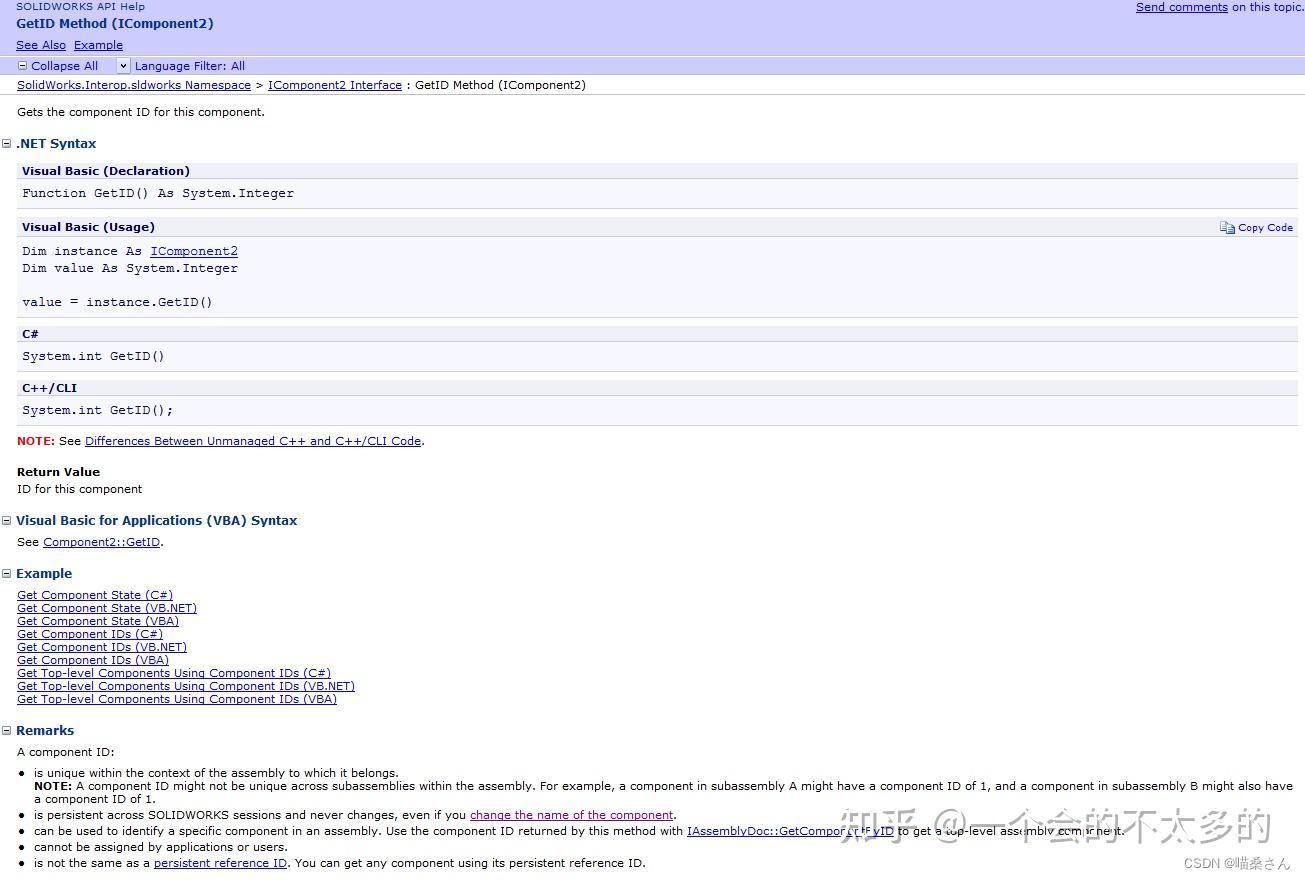
Task: Click 'Gets the component ID for this component.' text
Action: [141, 112]
